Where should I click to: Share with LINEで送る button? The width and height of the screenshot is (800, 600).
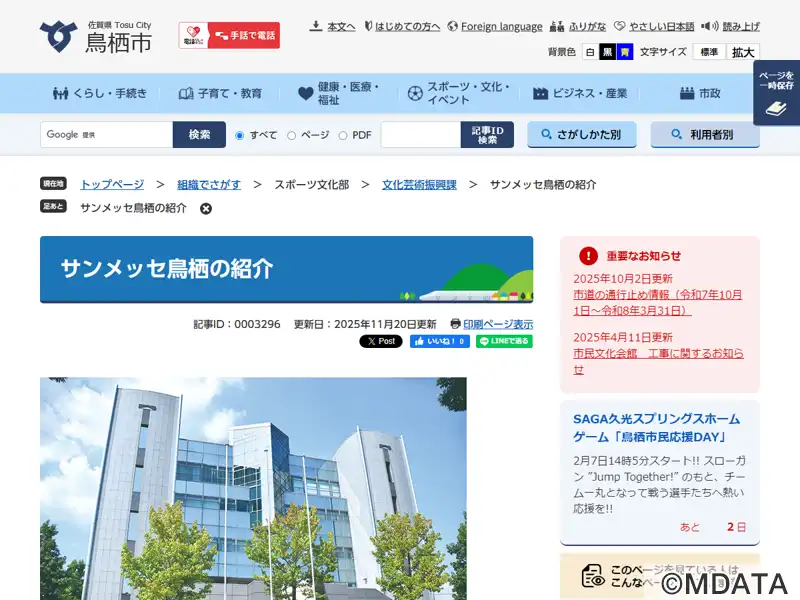[x=504, y=341]
